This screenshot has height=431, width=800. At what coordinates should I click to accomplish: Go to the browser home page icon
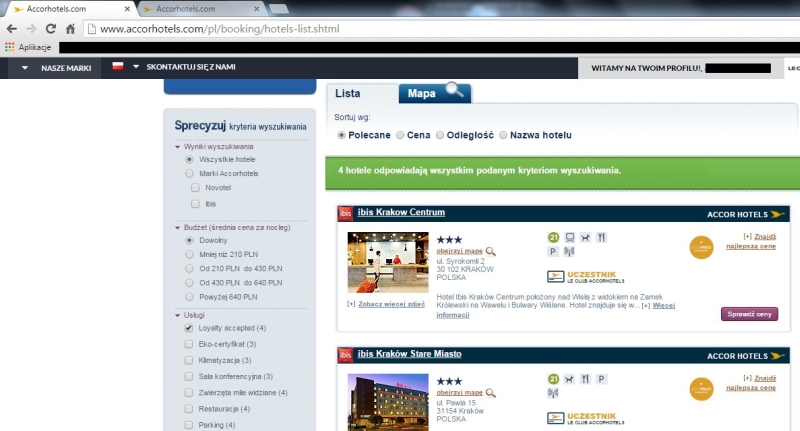coord(70,29)
